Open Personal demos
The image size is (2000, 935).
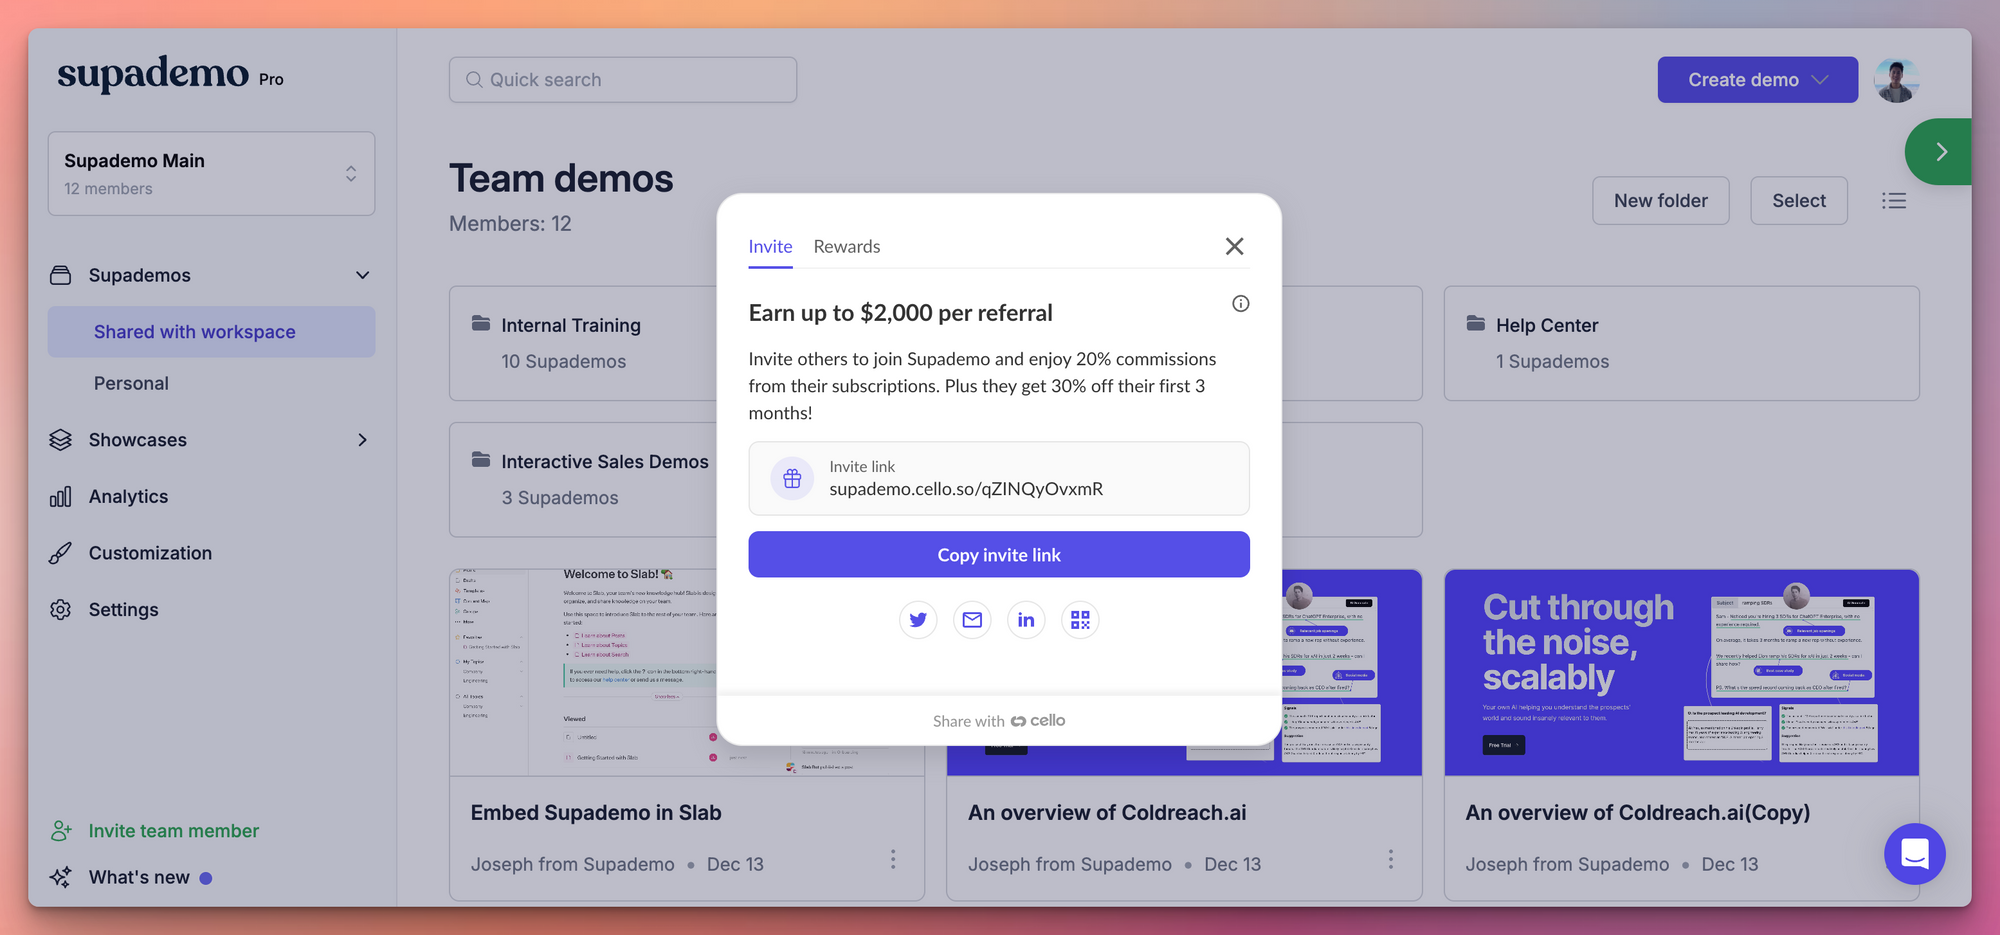pyautogui.click(x=131, y=383)
